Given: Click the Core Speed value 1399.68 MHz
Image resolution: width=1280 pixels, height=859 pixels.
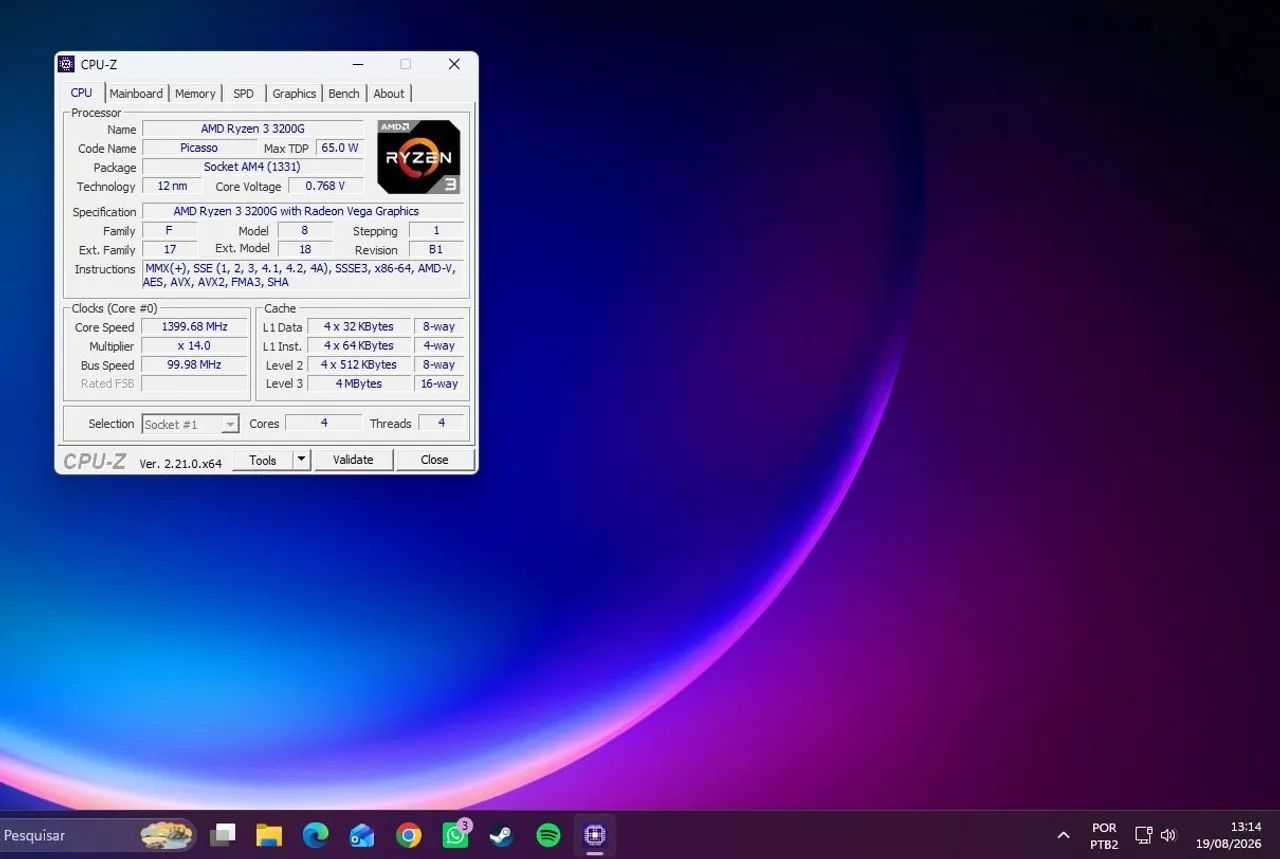Looking at the screenshot, I should coord(195,327).
